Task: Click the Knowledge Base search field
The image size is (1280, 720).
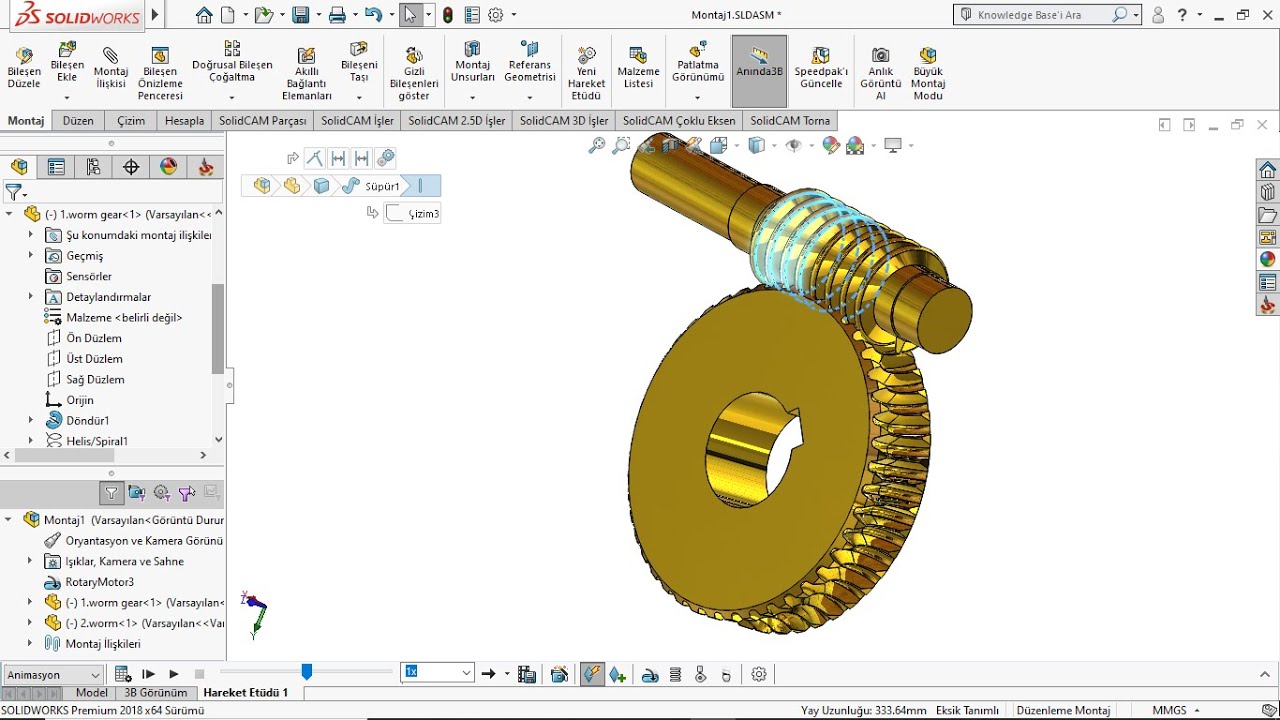Action: [x=1048, y=14]
